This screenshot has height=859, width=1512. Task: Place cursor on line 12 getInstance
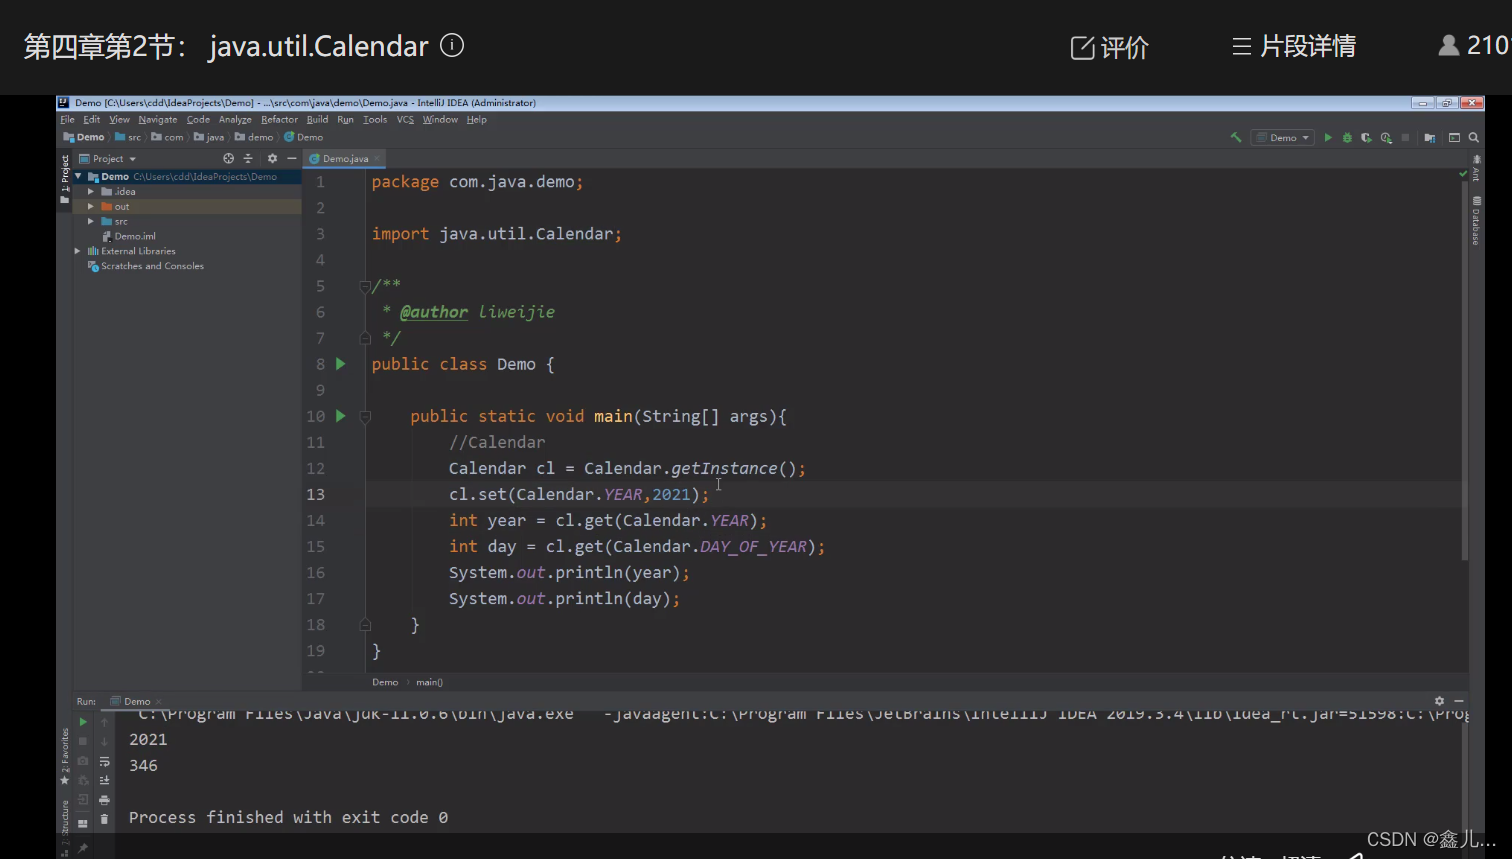click(x=724, y=468)
